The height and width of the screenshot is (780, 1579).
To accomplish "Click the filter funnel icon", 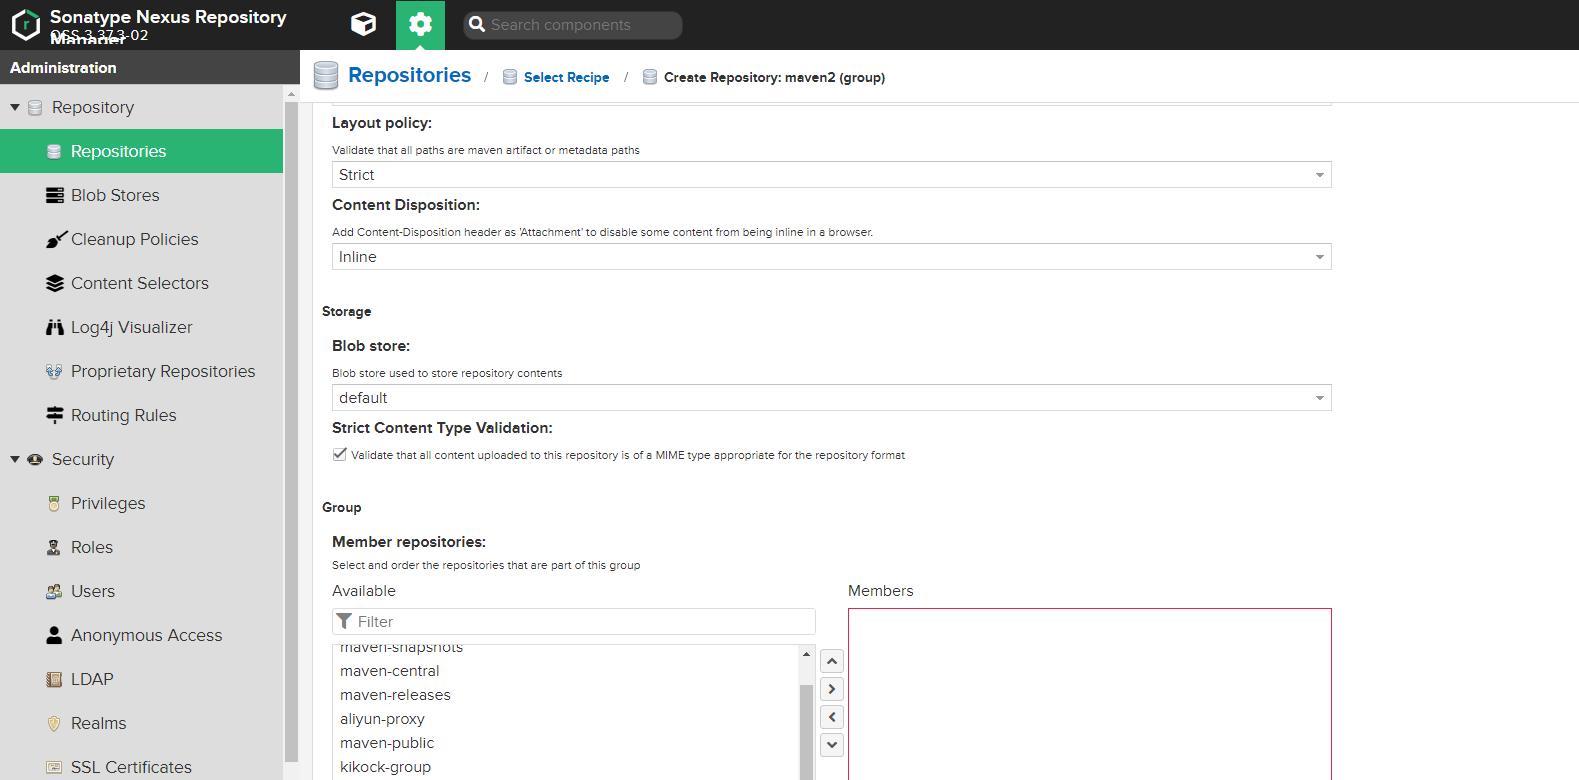I will [344, 621].
